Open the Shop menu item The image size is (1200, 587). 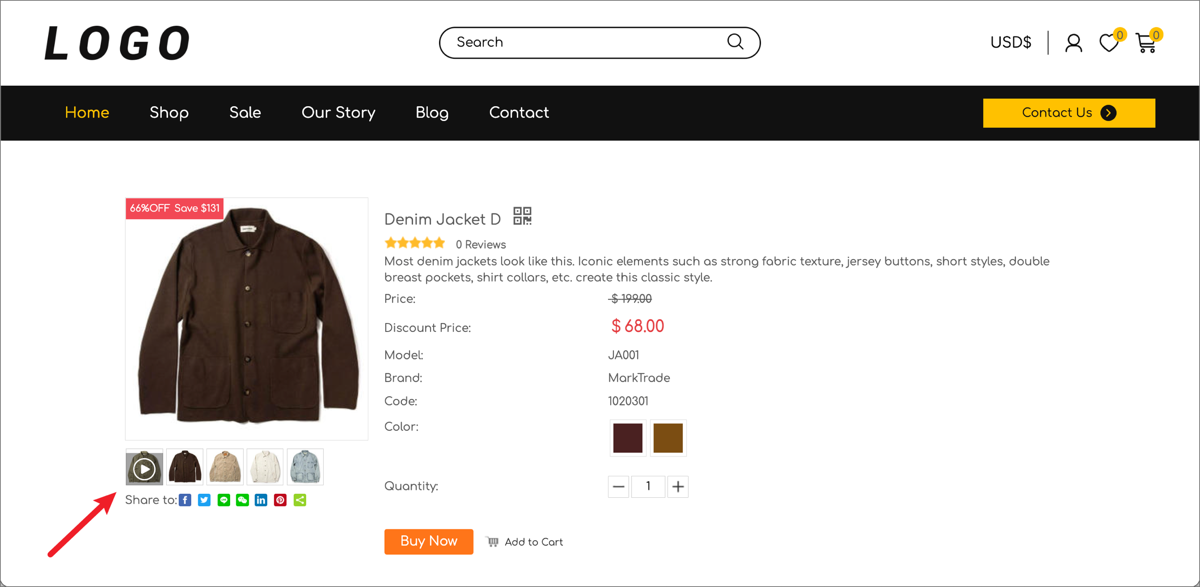click(169, 113)
